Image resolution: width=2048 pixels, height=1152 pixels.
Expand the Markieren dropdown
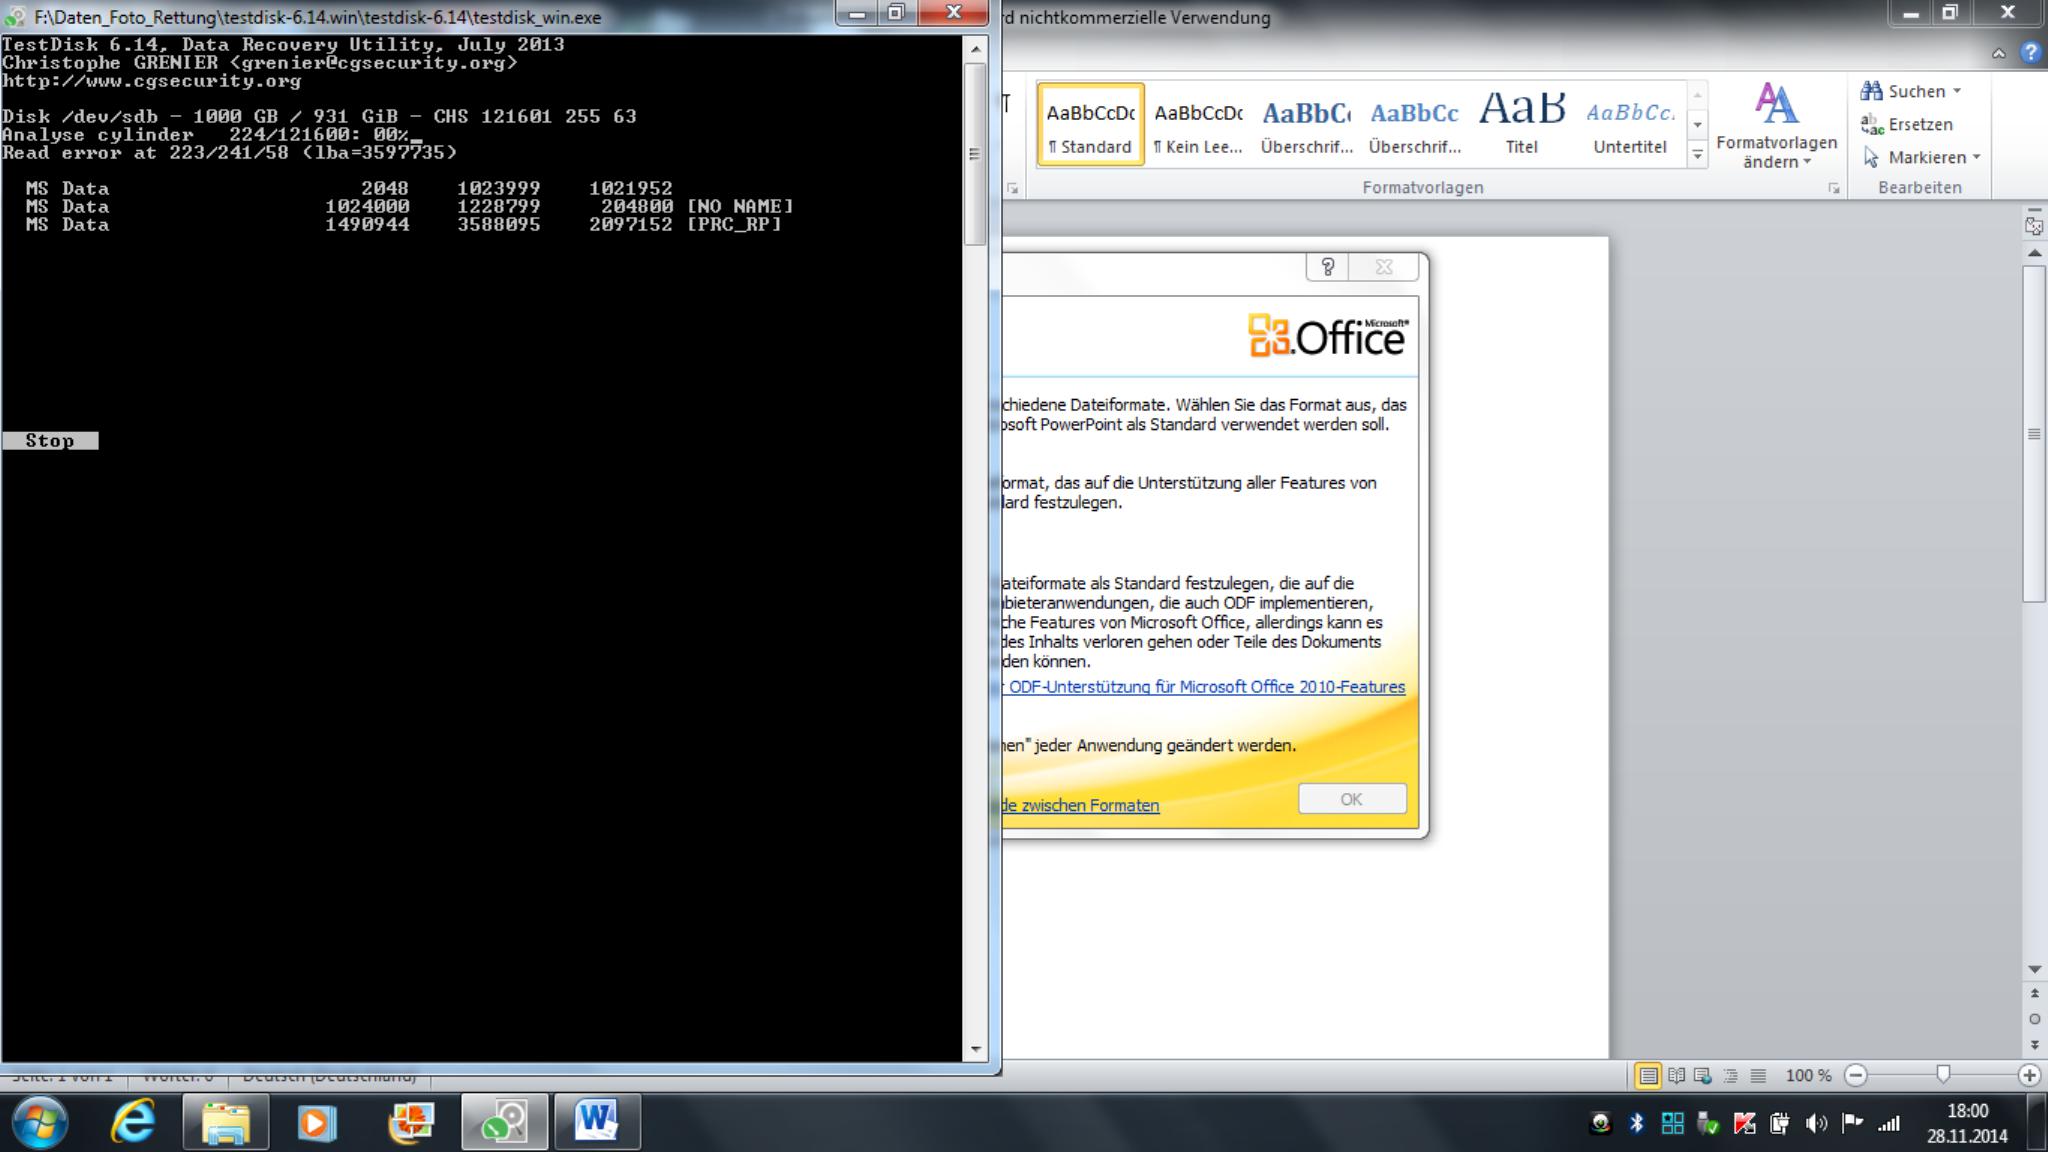1976,157
